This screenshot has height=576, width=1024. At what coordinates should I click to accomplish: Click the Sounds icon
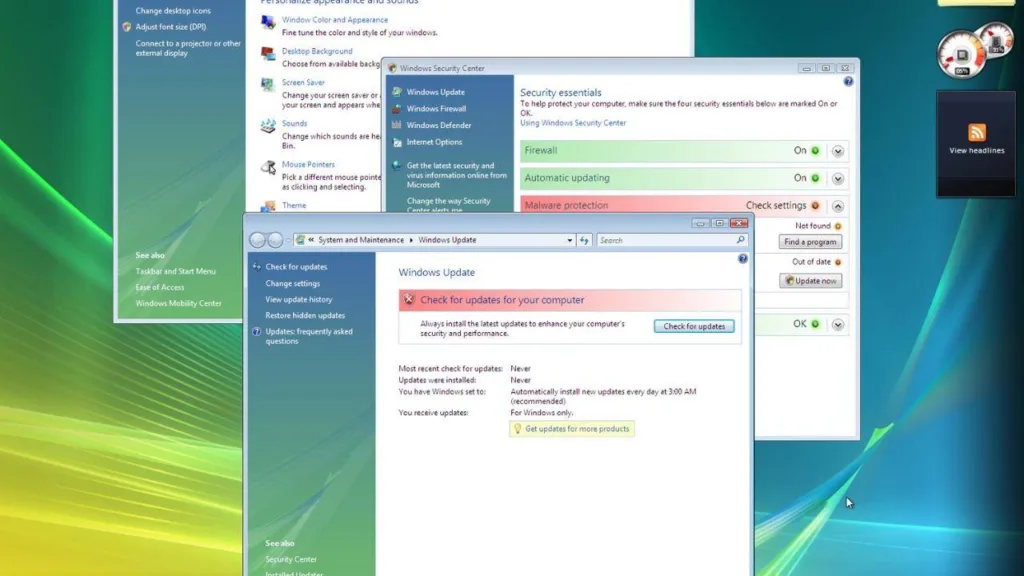(268, 126)
